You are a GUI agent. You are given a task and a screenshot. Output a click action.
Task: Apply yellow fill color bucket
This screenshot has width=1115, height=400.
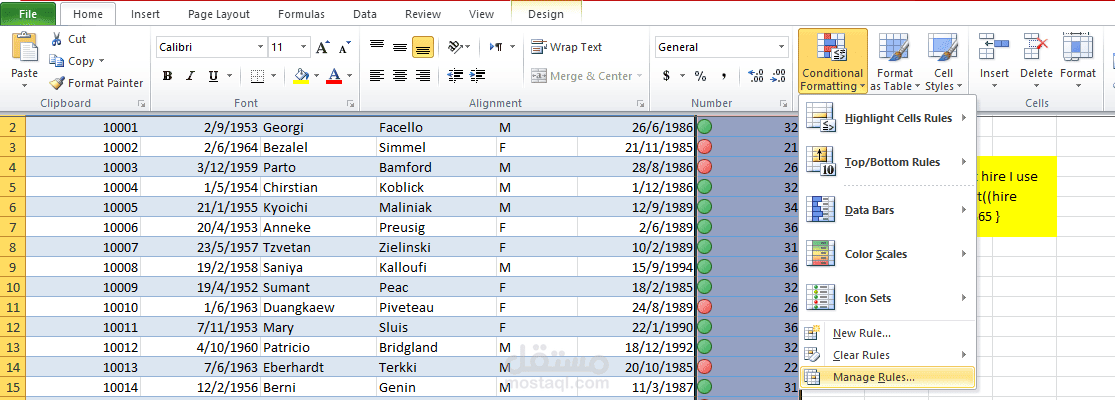[301, 76]
